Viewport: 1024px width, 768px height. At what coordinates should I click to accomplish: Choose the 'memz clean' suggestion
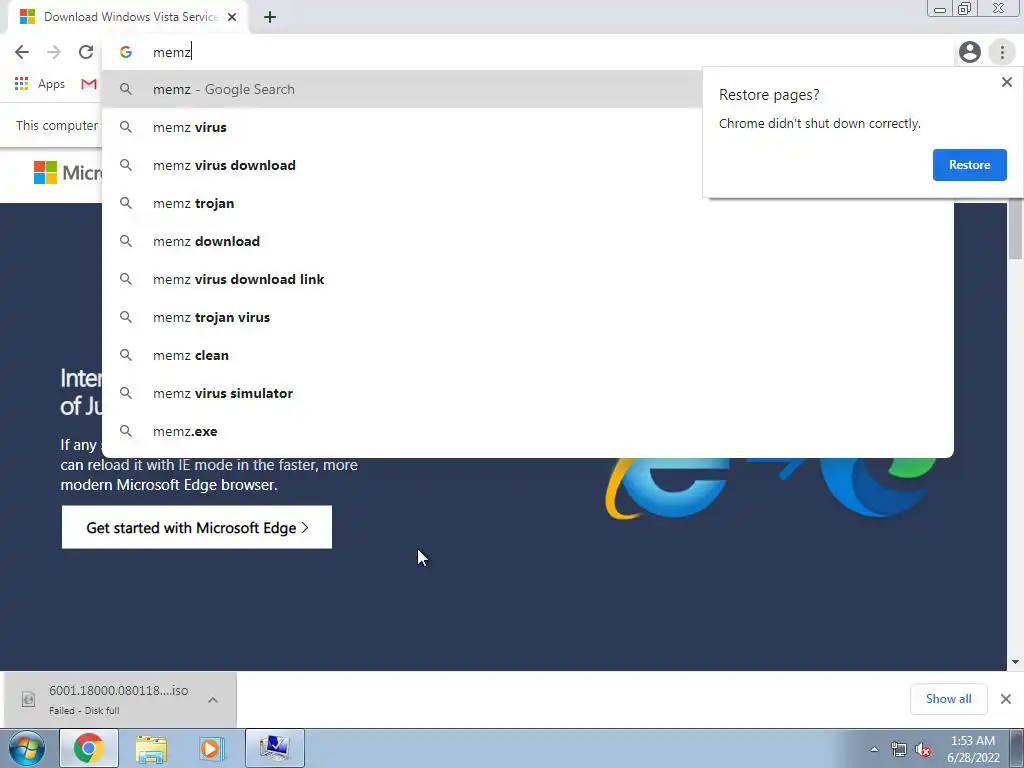(x=528, y=355)
